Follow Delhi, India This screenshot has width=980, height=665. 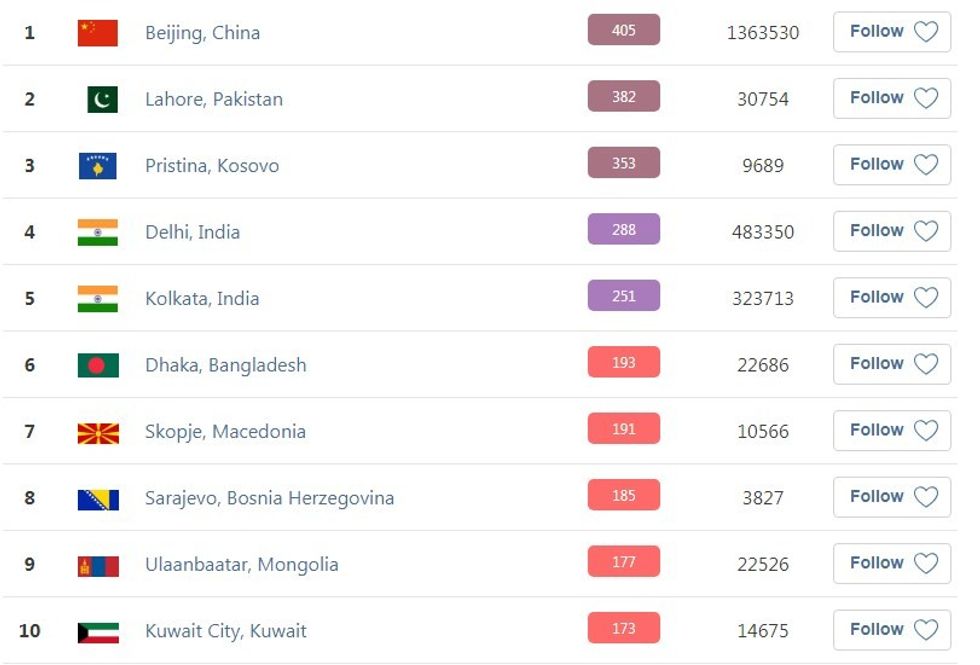tap(892, 231)
